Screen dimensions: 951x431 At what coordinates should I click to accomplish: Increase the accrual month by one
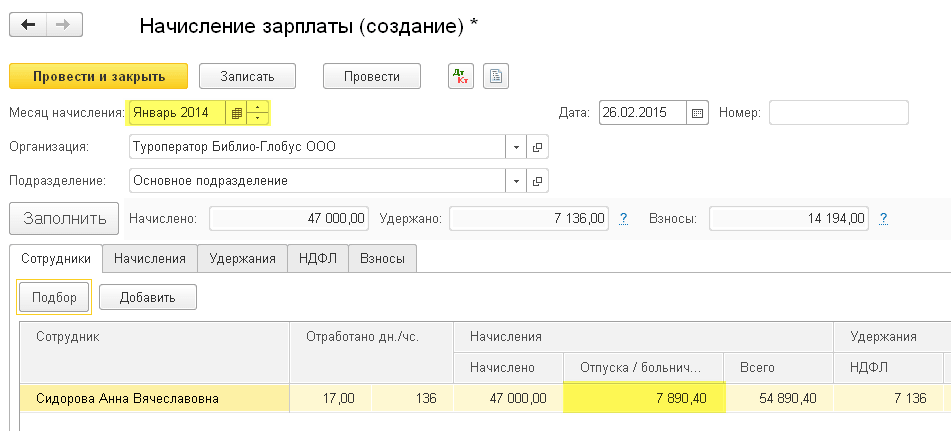259,108
